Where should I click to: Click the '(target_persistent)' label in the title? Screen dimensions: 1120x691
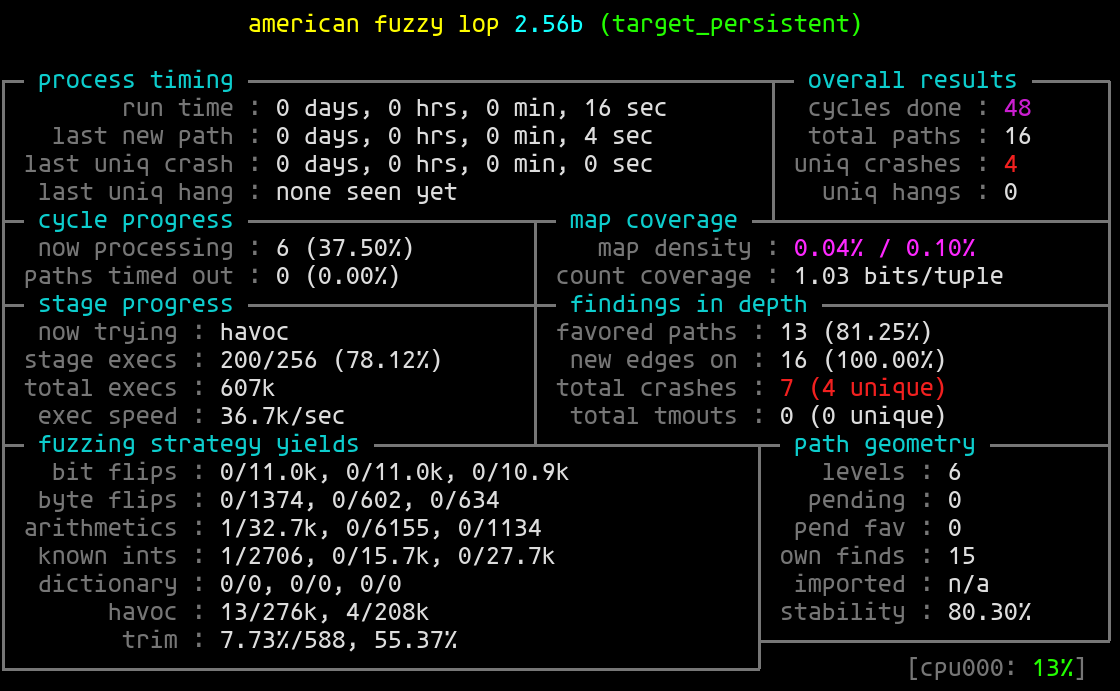click(x=731, y=24)
